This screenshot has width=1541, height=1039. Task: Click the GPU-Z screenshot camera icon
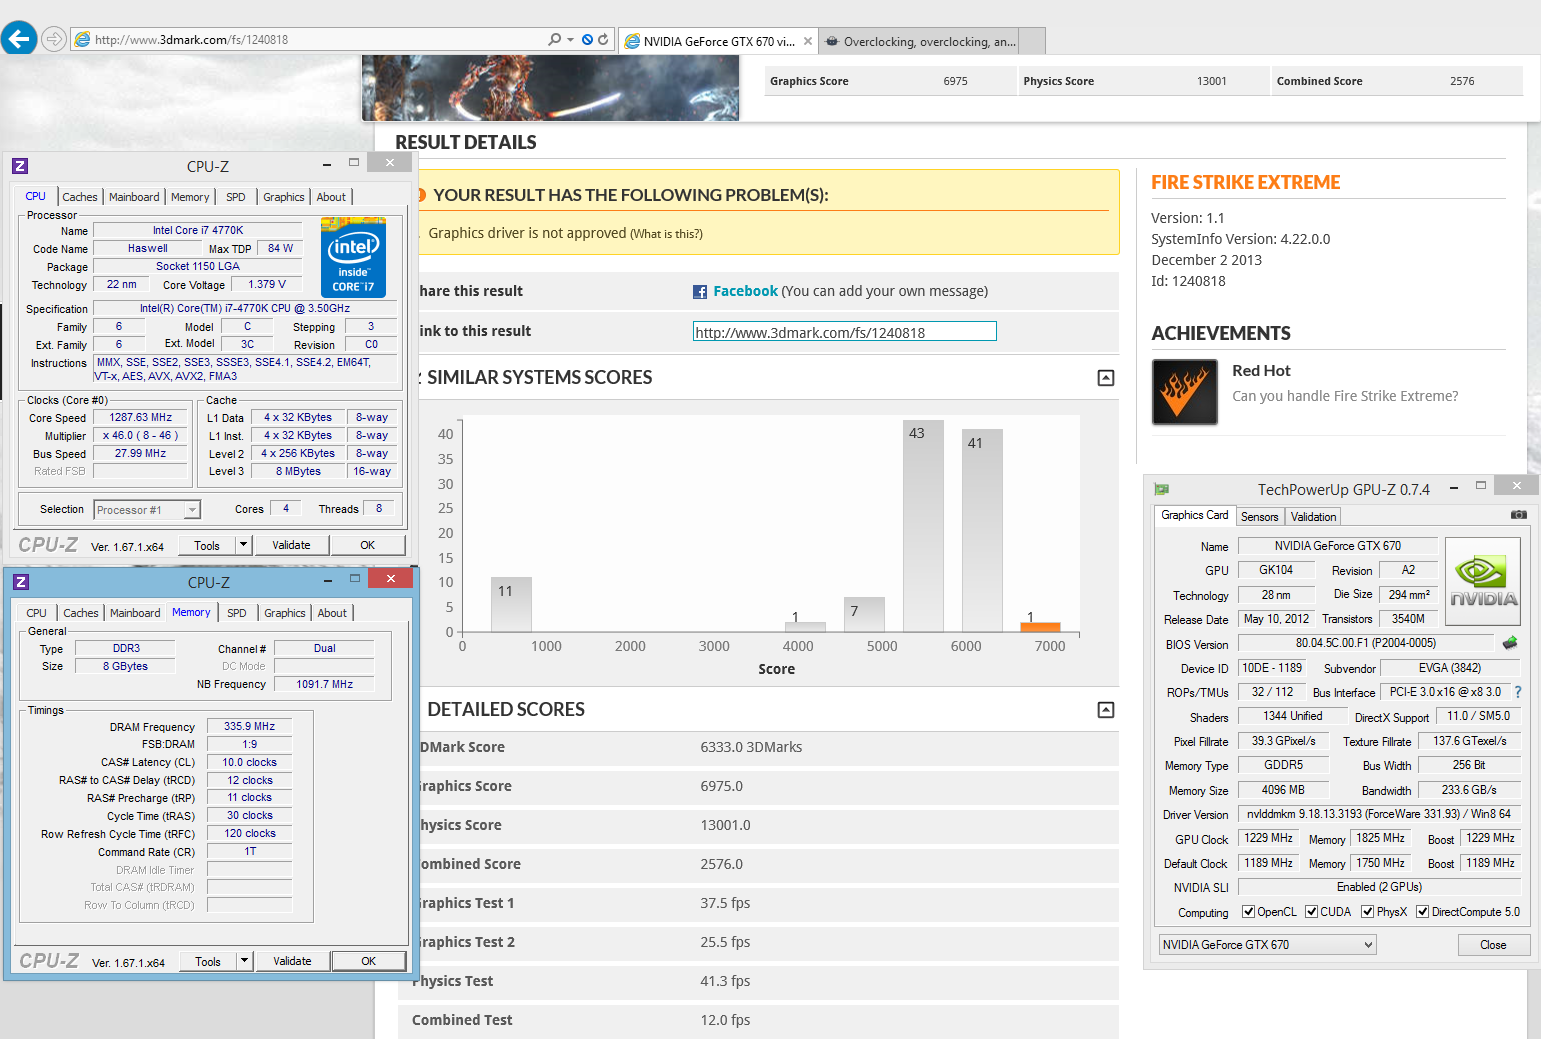(x=1518, y=515)
